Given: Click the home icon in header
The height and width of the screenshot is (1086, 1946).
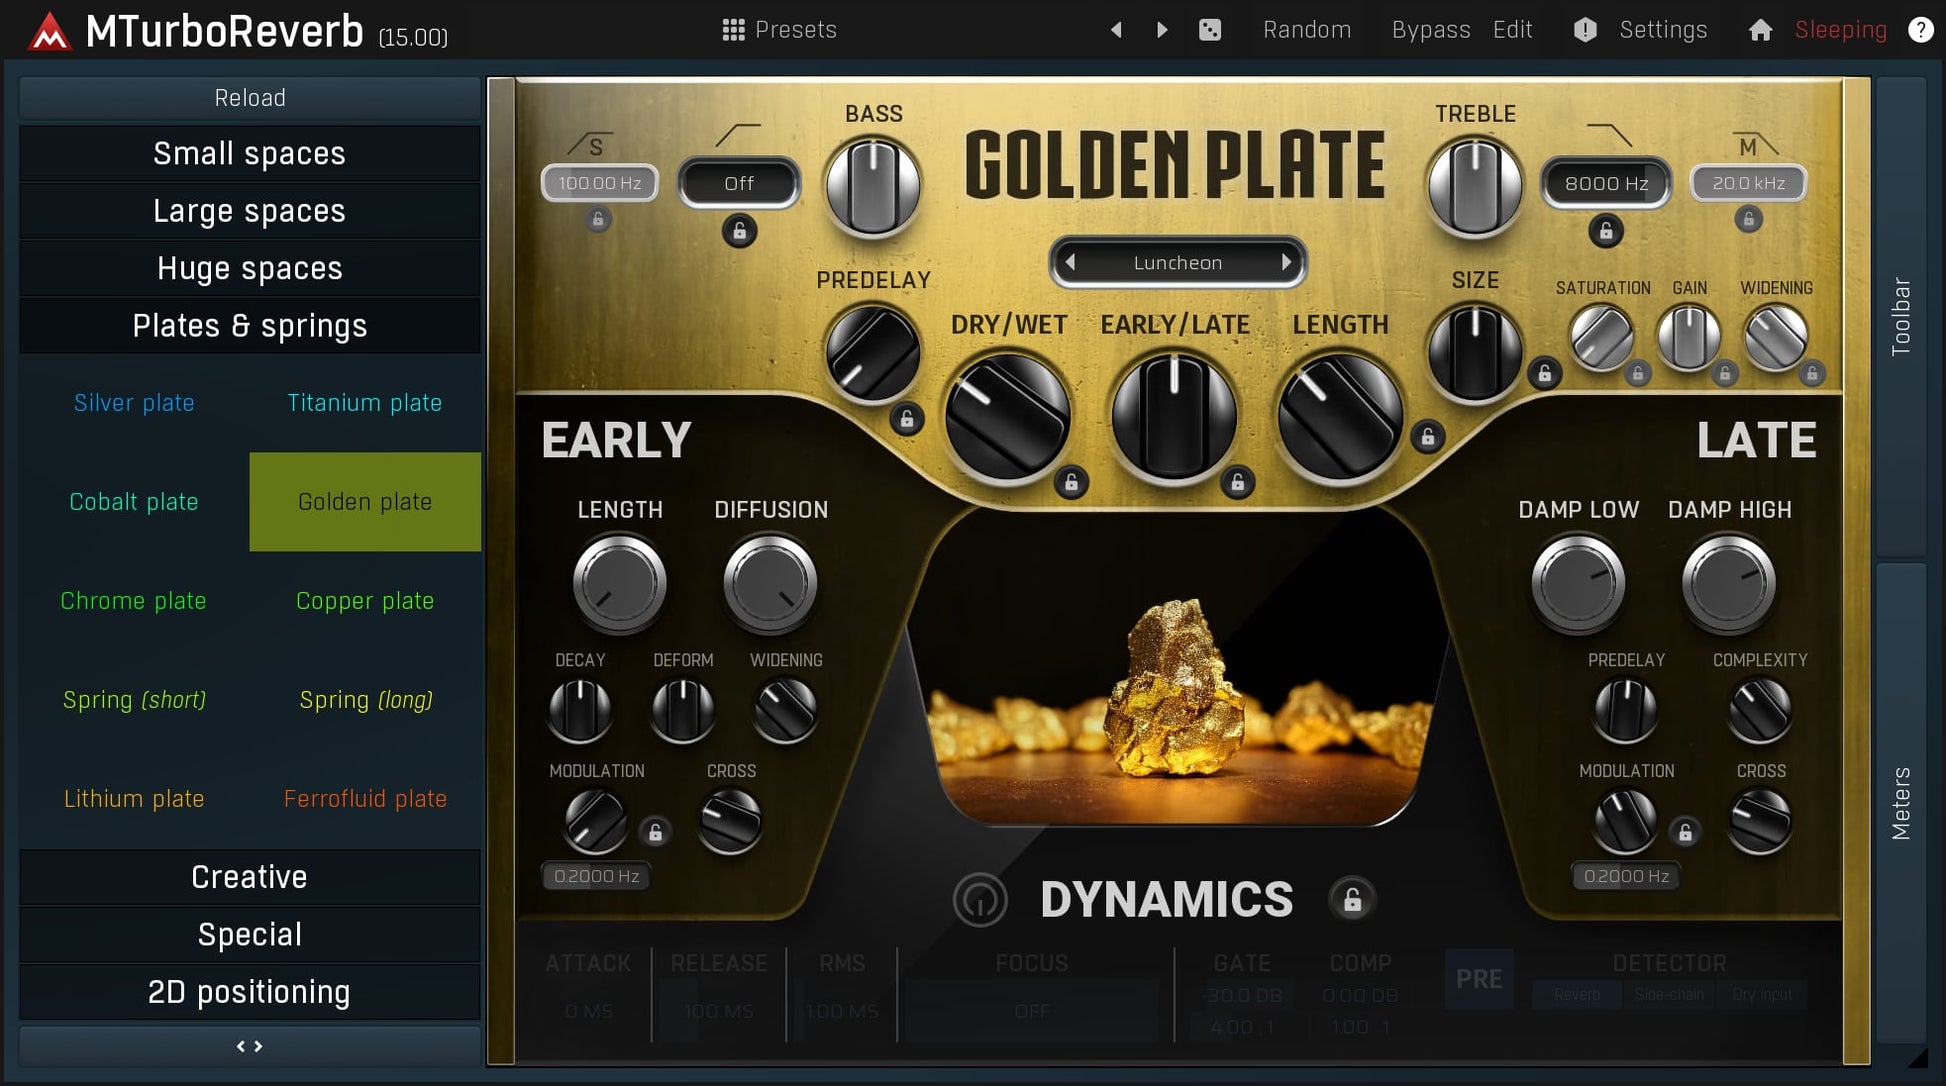Looking at the screenshot, I should (x=1760, y=30).
